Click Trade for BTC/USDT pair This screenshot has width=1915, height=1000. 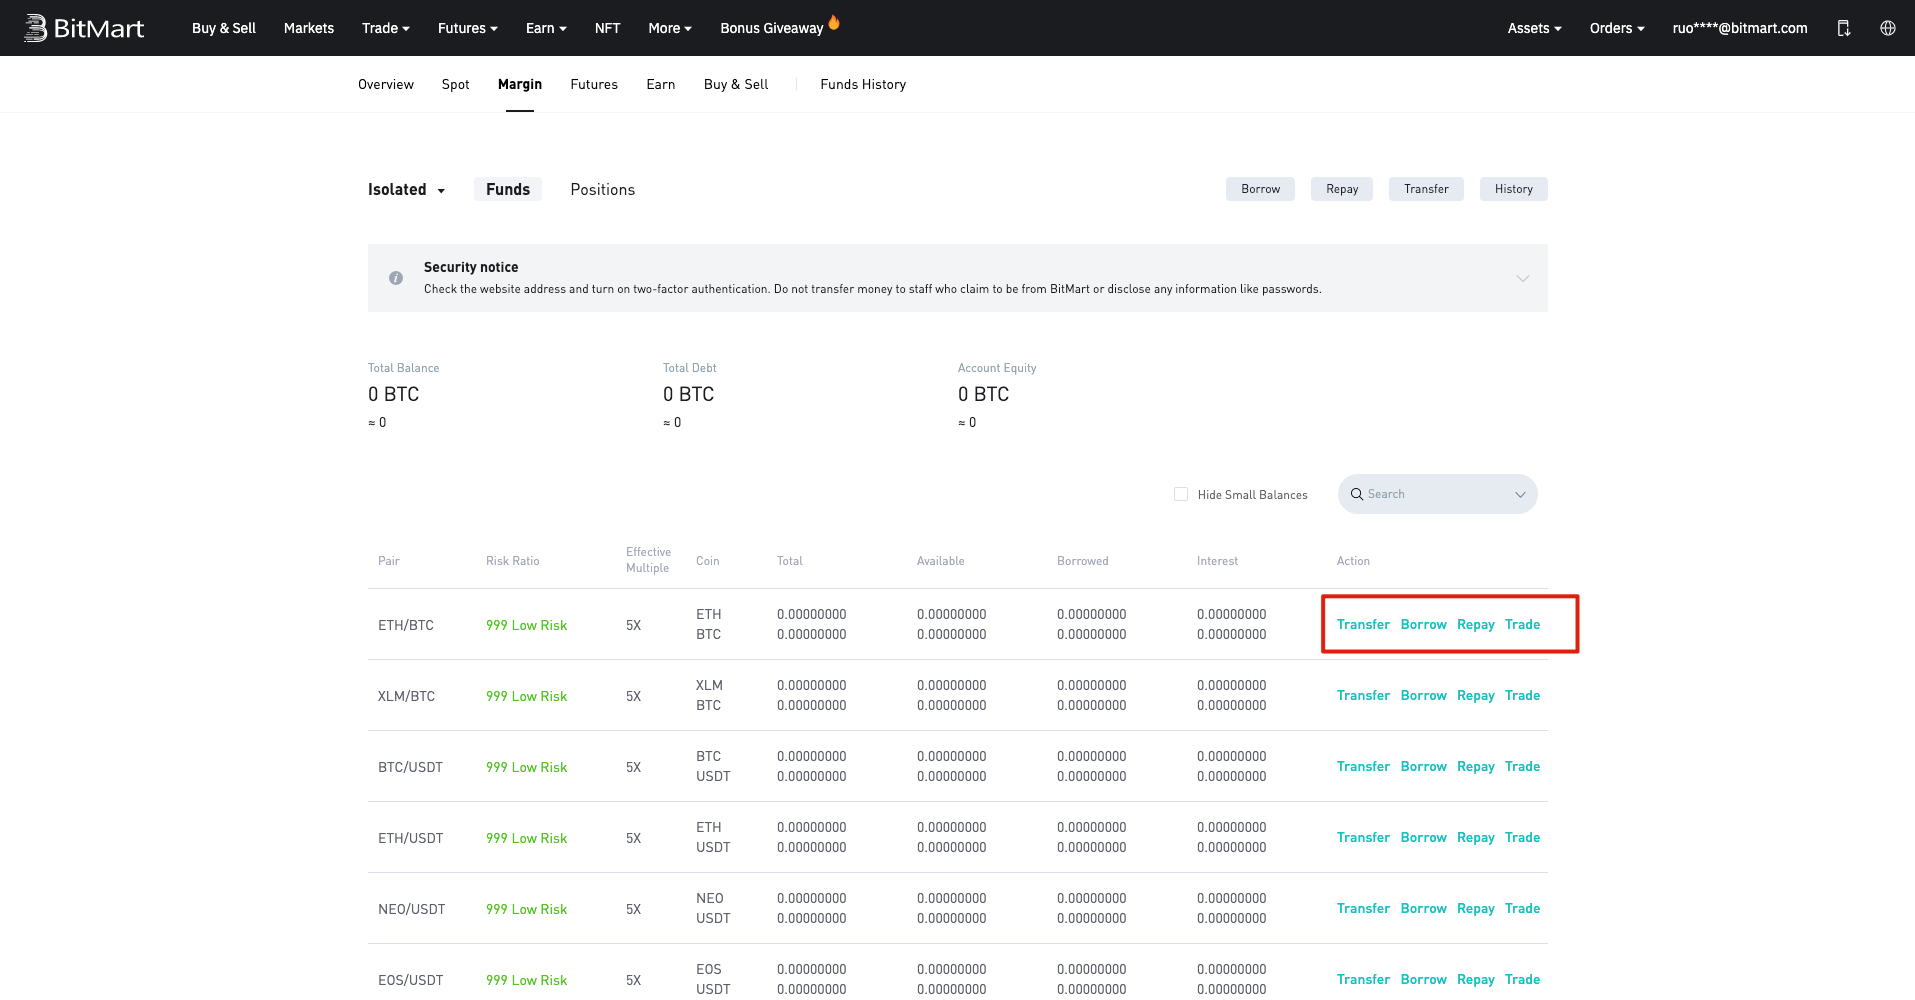coord(1522,766)
